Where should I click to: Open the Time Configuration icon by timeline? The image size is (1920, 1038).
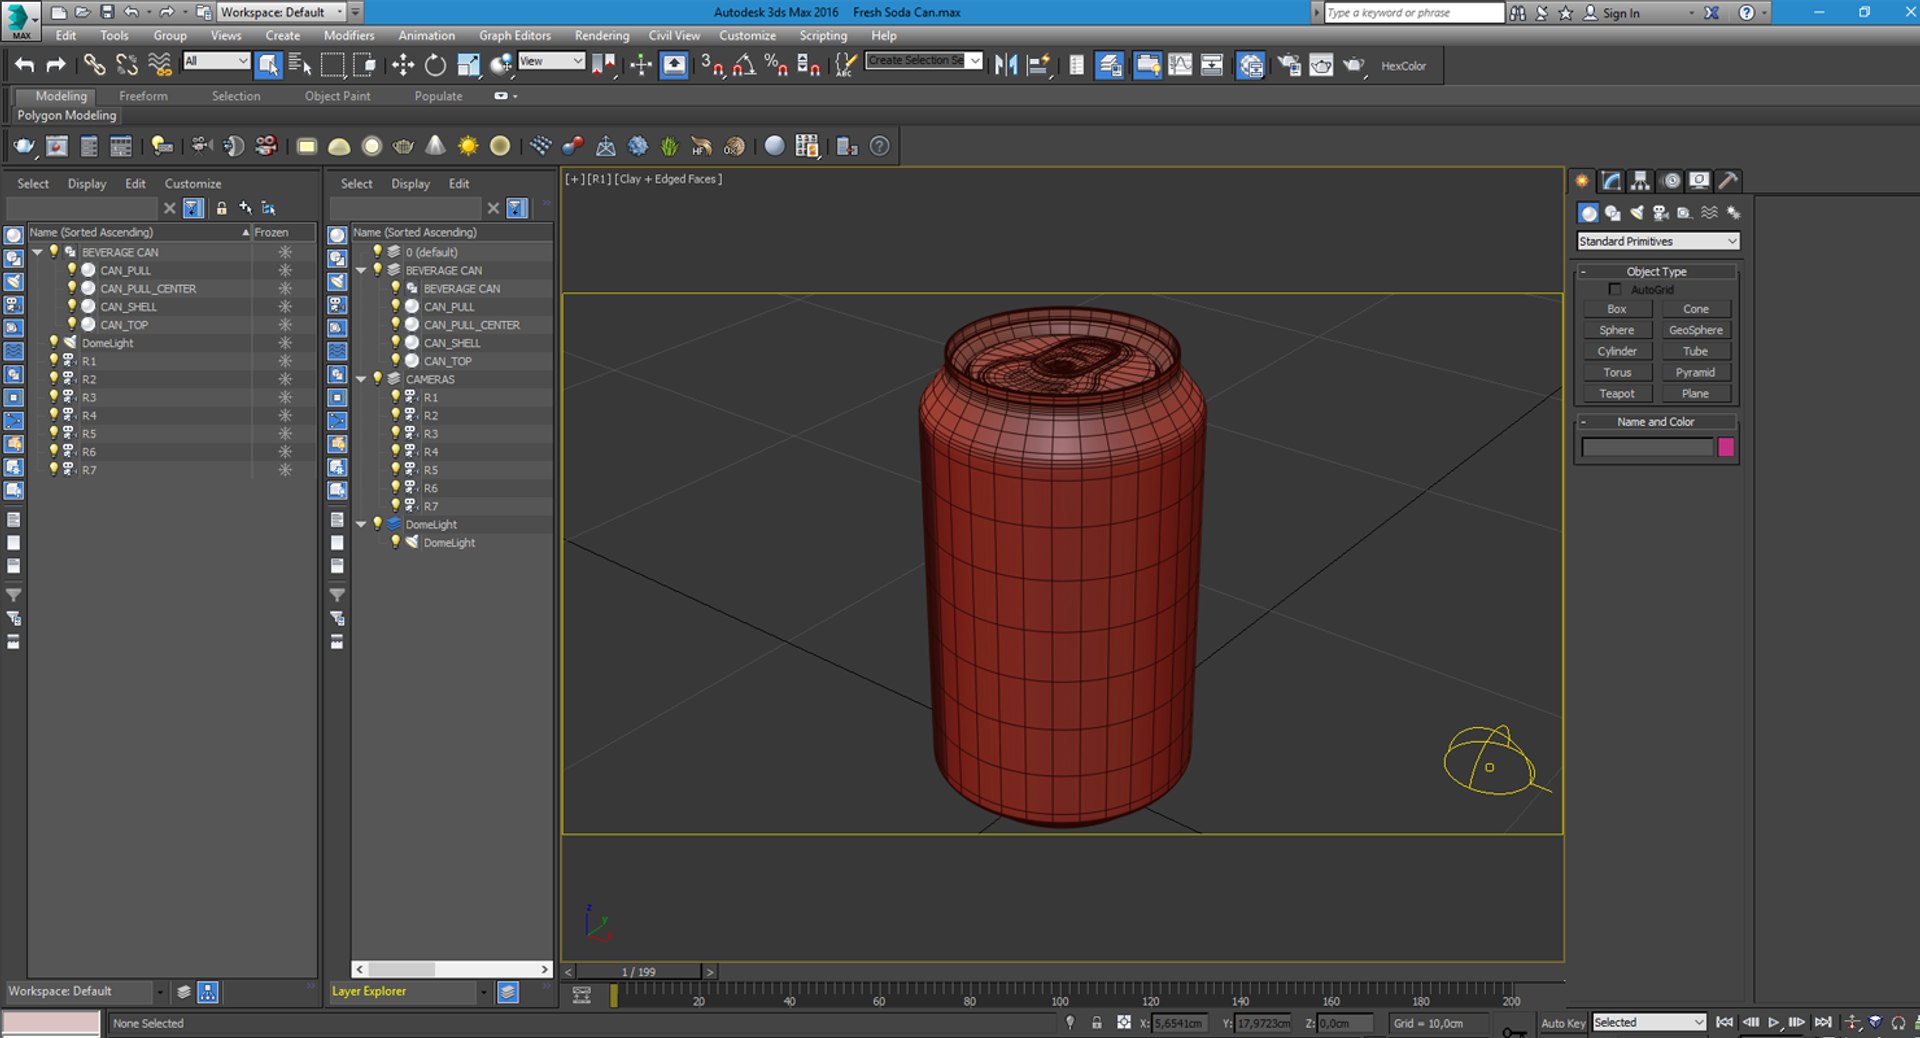pos(581,994)
